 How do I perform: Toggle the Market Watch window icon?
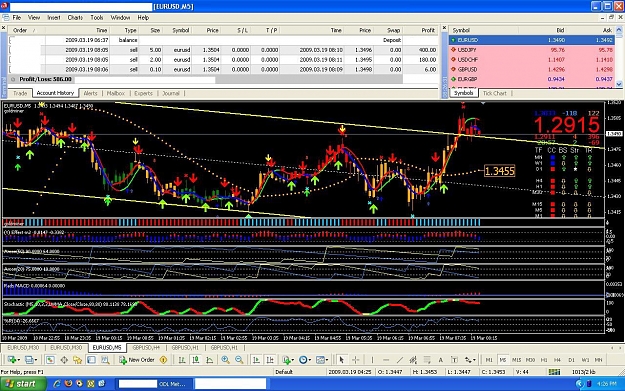(50, 360)
